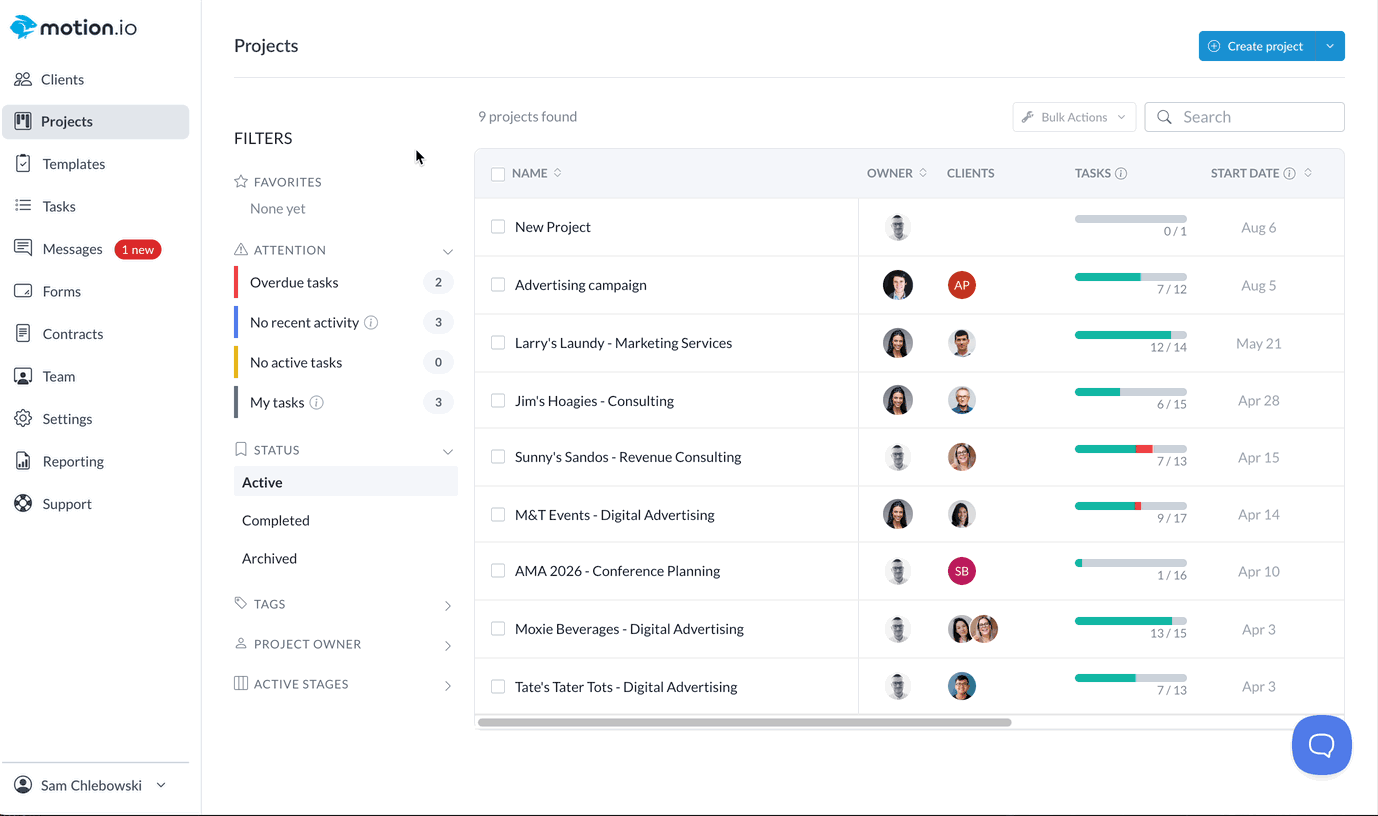Click the project Search field
Viewport: 1378px width, 816px height.
(x=1255, y=117)
